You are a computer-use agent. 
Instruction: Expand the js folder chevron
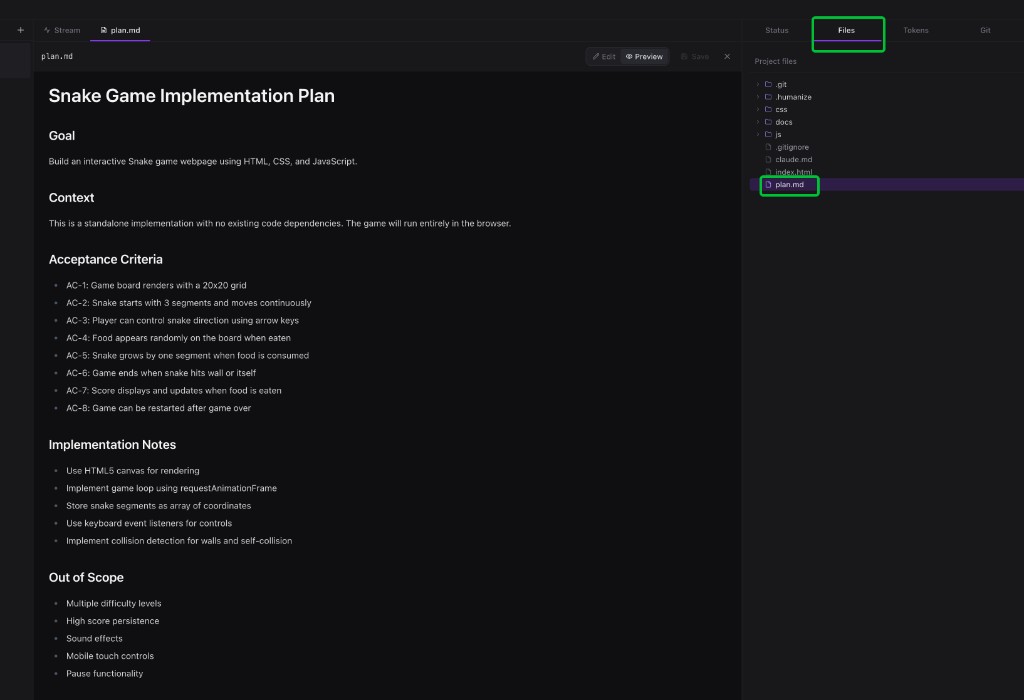758,135
